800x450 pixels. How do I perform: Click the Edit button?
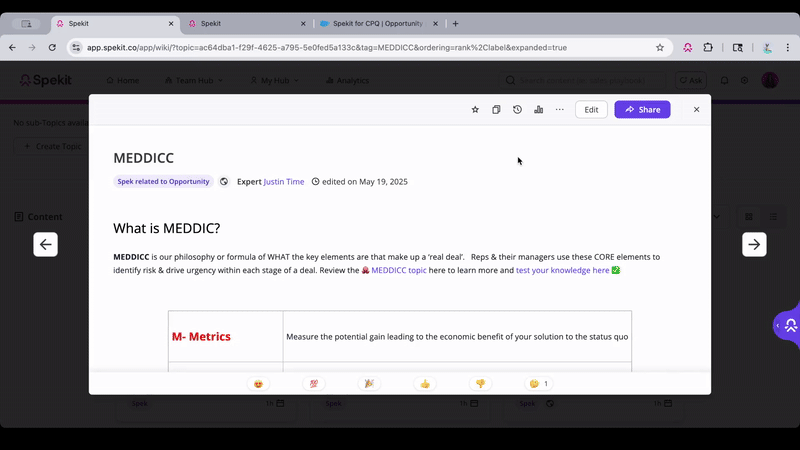click(x=591, y=110)
